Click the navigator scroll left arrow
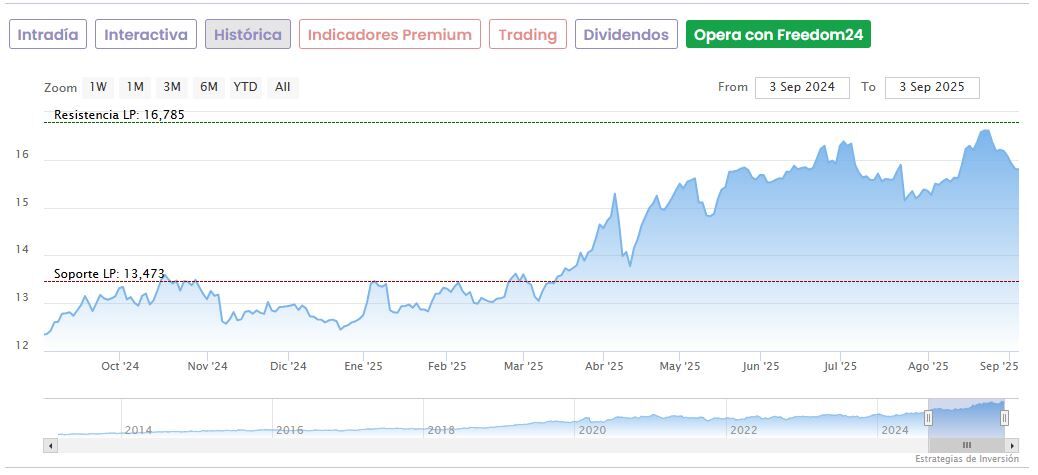The image size is (1038, 475). tap(50, 444)
